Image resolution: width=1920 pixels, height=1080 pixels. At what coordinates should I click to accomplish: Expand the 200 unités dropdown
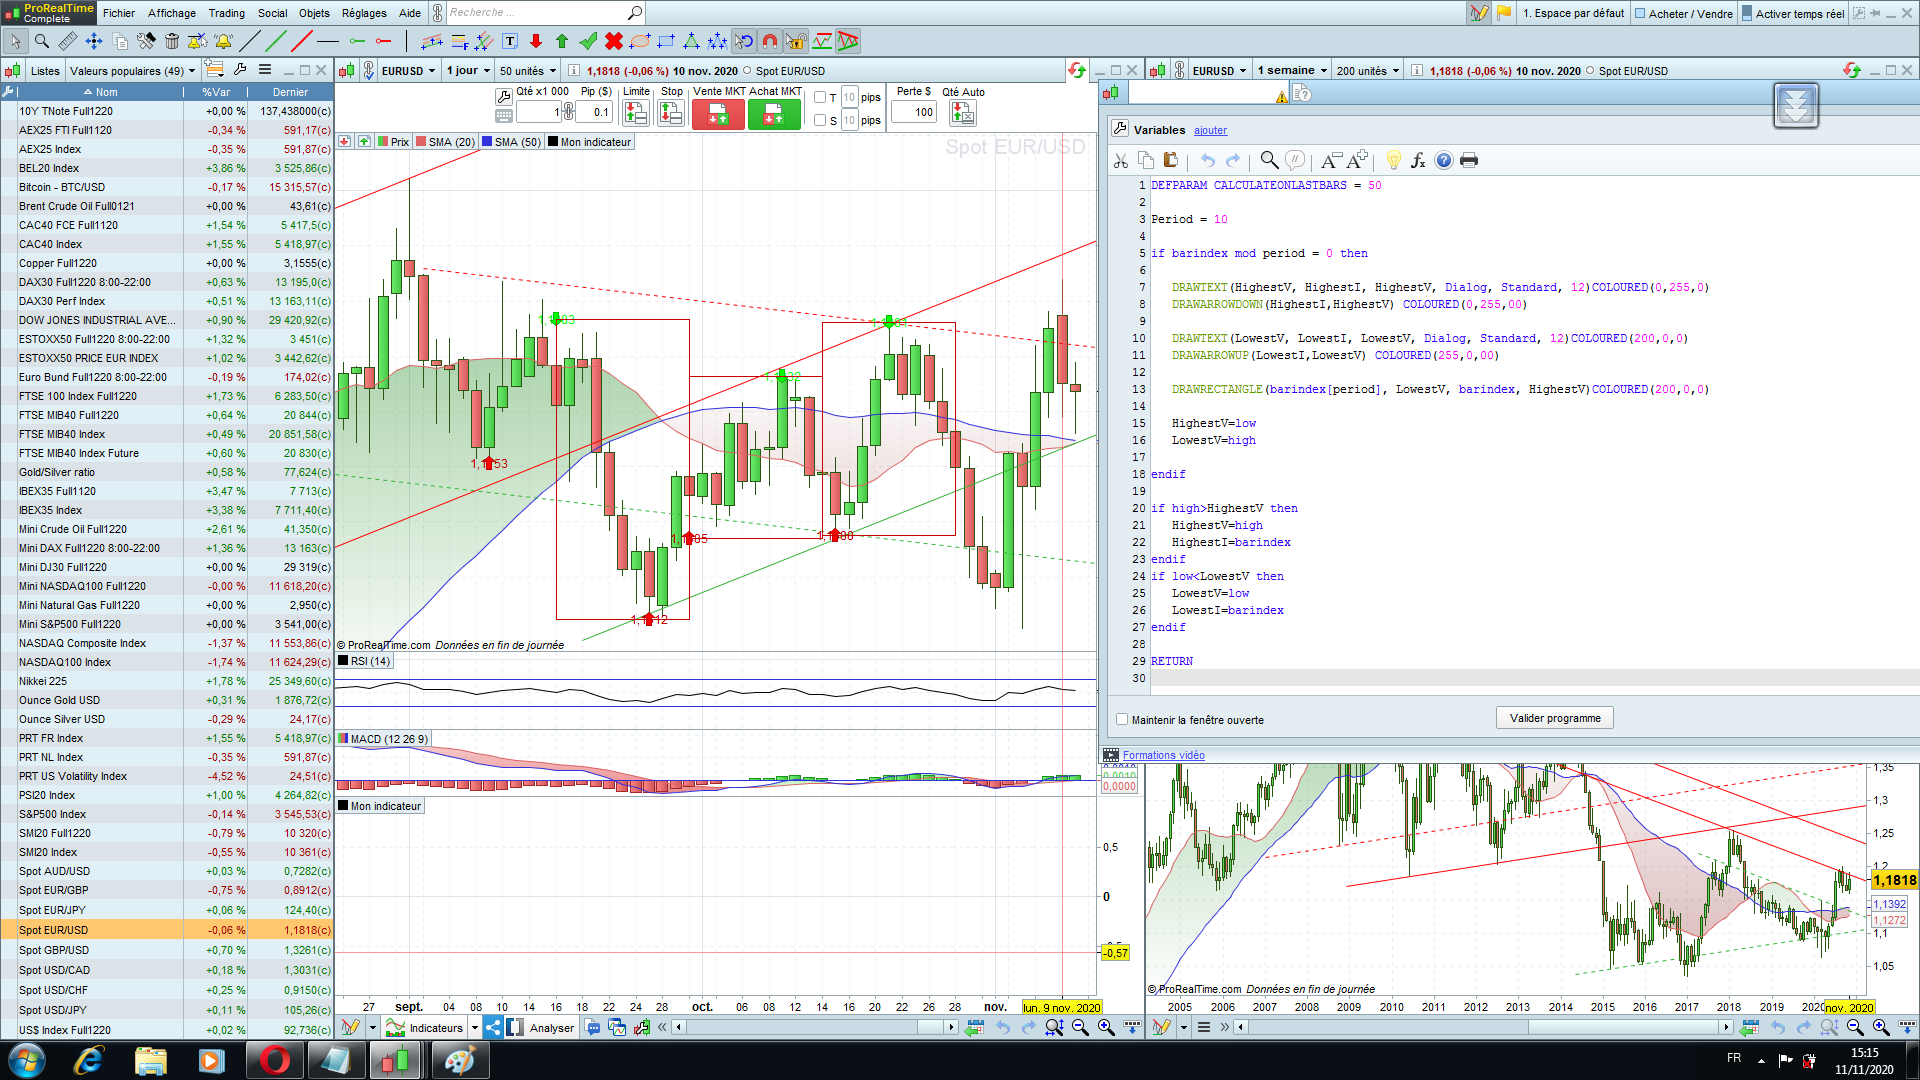[x=1368, y=71]
